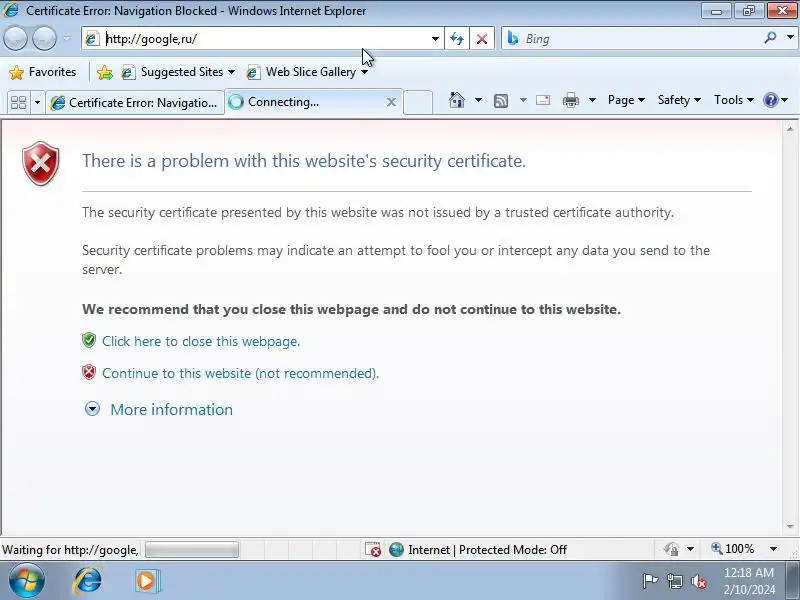The height and width of the screenshot is (600, 800).
Task: Click the Action Center flag tray icon
Action: point(649,581)
